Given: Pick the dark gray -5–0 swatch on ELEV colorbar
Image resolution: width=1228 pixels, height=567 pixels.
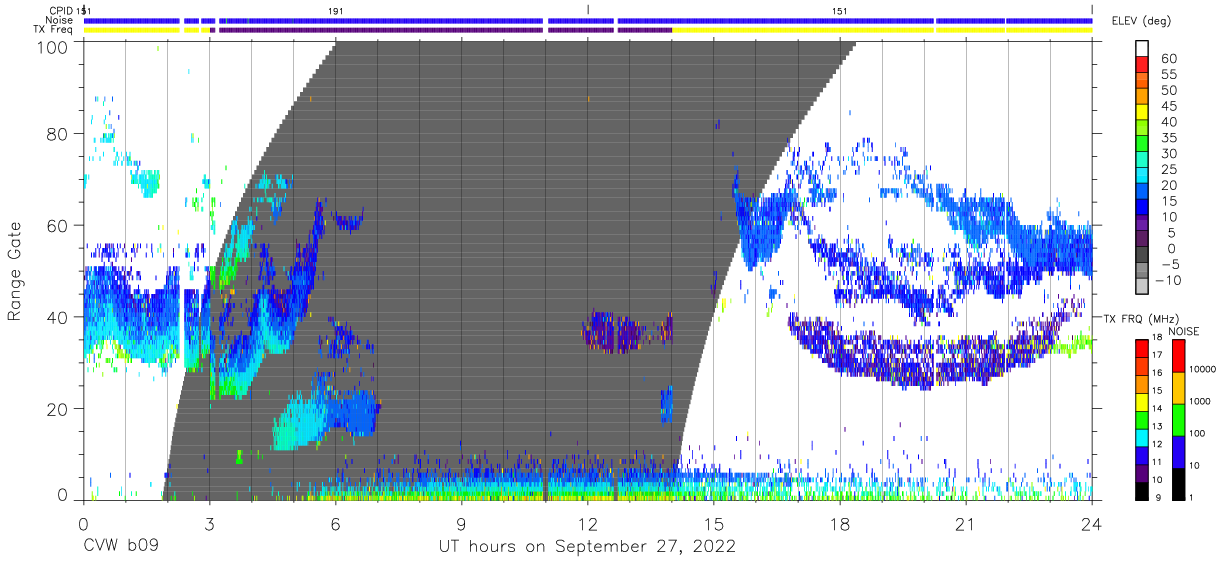Looking at the screenshot, I should coord(1141,256).
